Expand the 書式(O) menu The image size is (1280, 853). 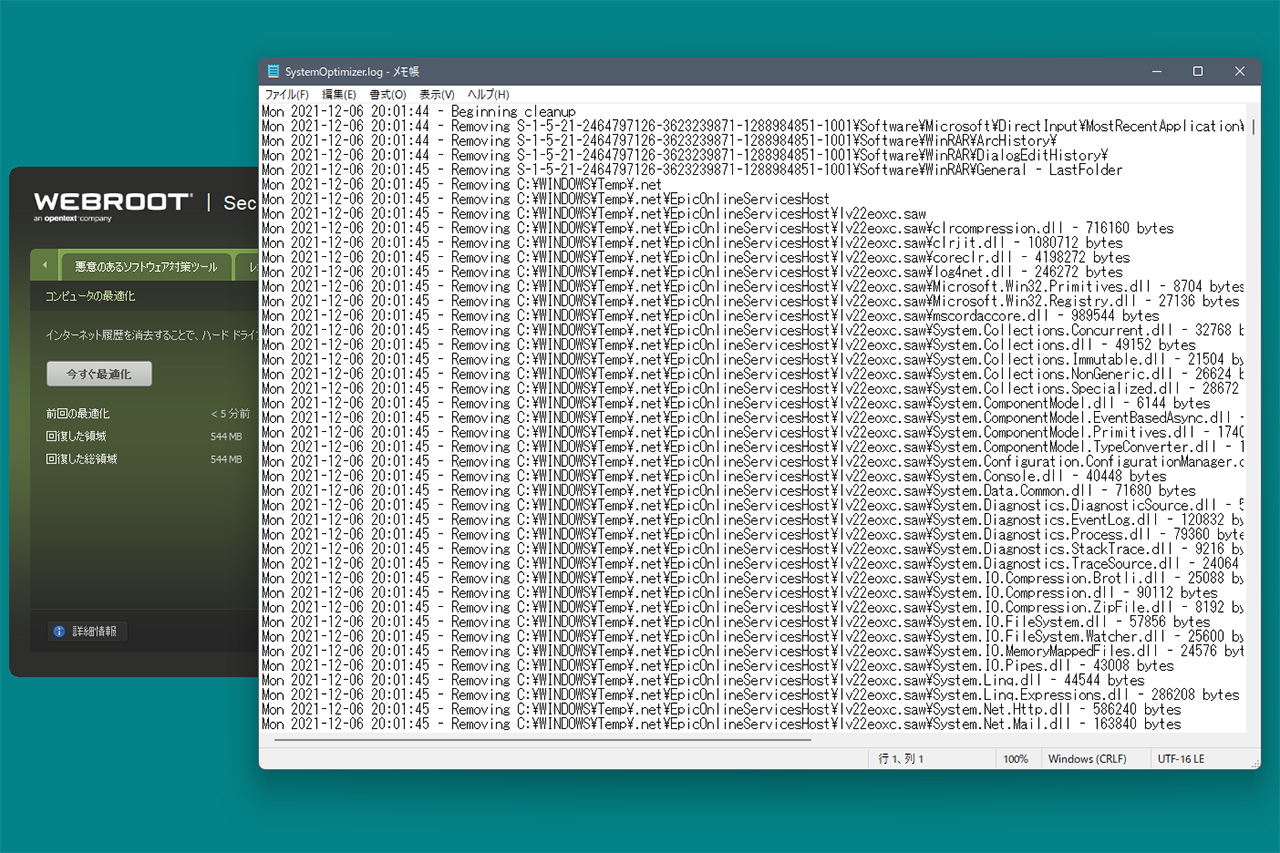click(387, 94)
